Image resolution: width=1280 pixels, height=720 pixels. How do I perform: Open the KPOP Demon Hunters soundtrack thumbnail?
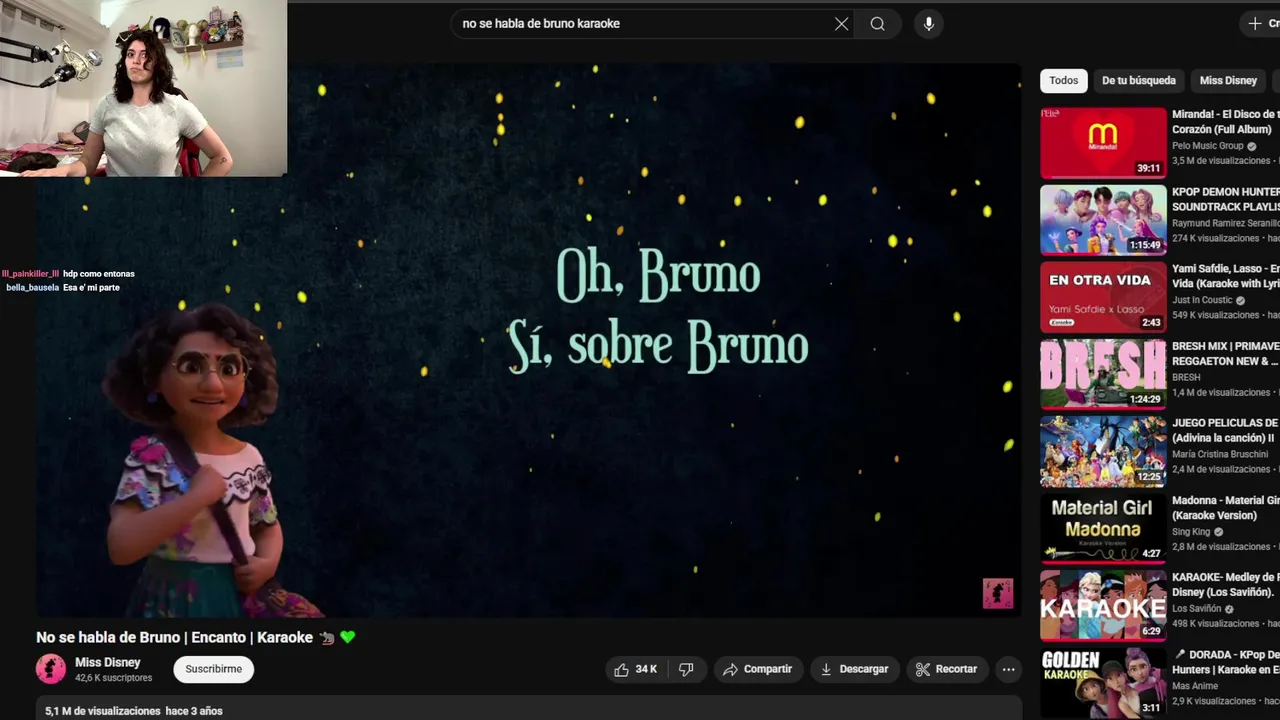click(1103, 220)
